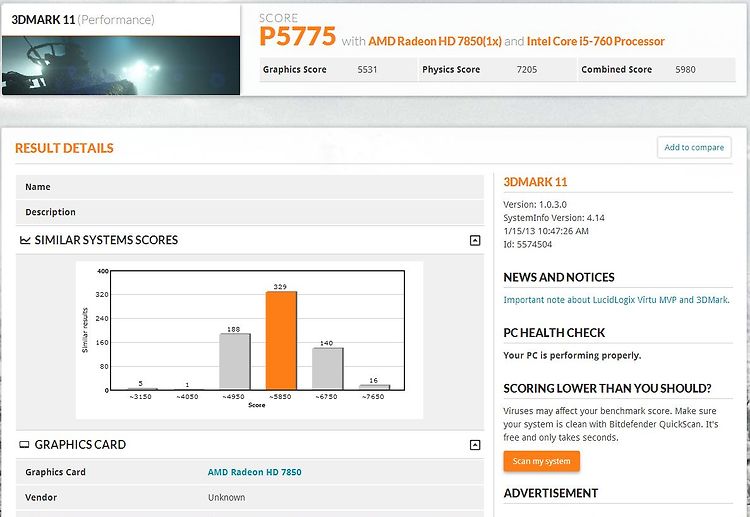Image resolution: width=750 pixels, height=517 pixels.
Task: Click the Scan my system button
Action: point(541,461)
